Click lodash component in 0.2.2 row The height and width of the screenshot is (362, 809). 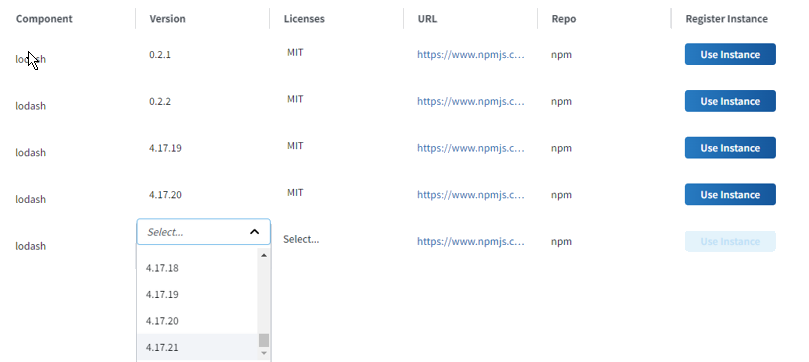pyautogui.click(x=30, y=106)
